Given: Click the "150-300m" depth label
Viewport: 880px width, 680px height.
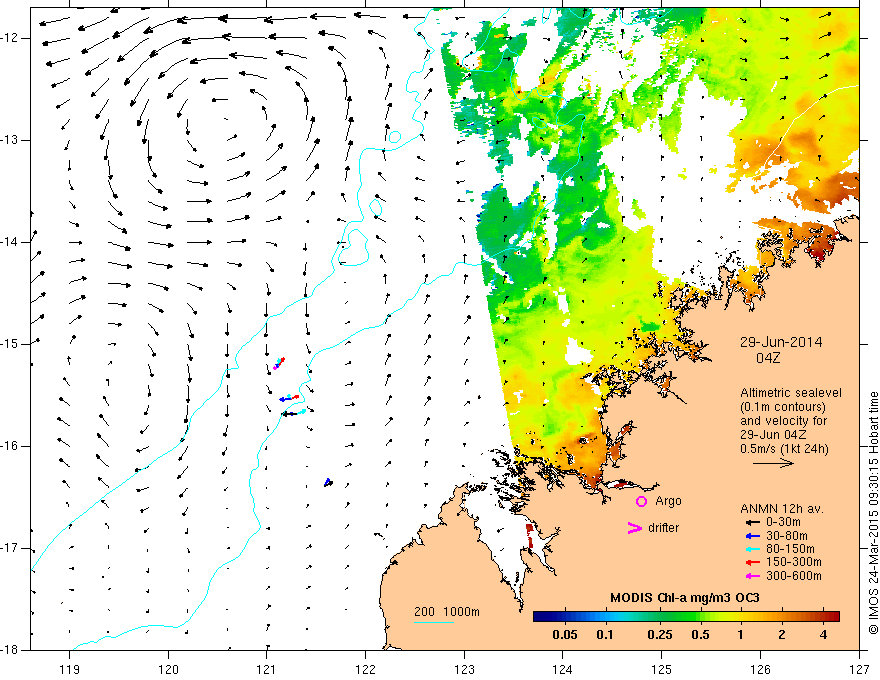Looking at the screenshot, I should 794,563.
